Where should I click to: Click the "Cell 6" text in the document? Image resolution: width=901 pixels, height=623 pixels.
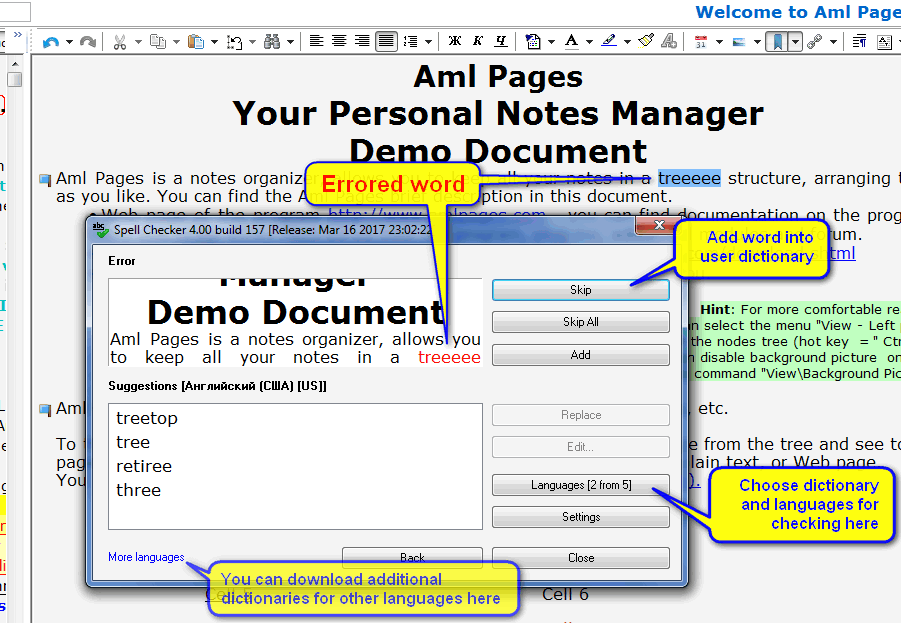[565, 594]
